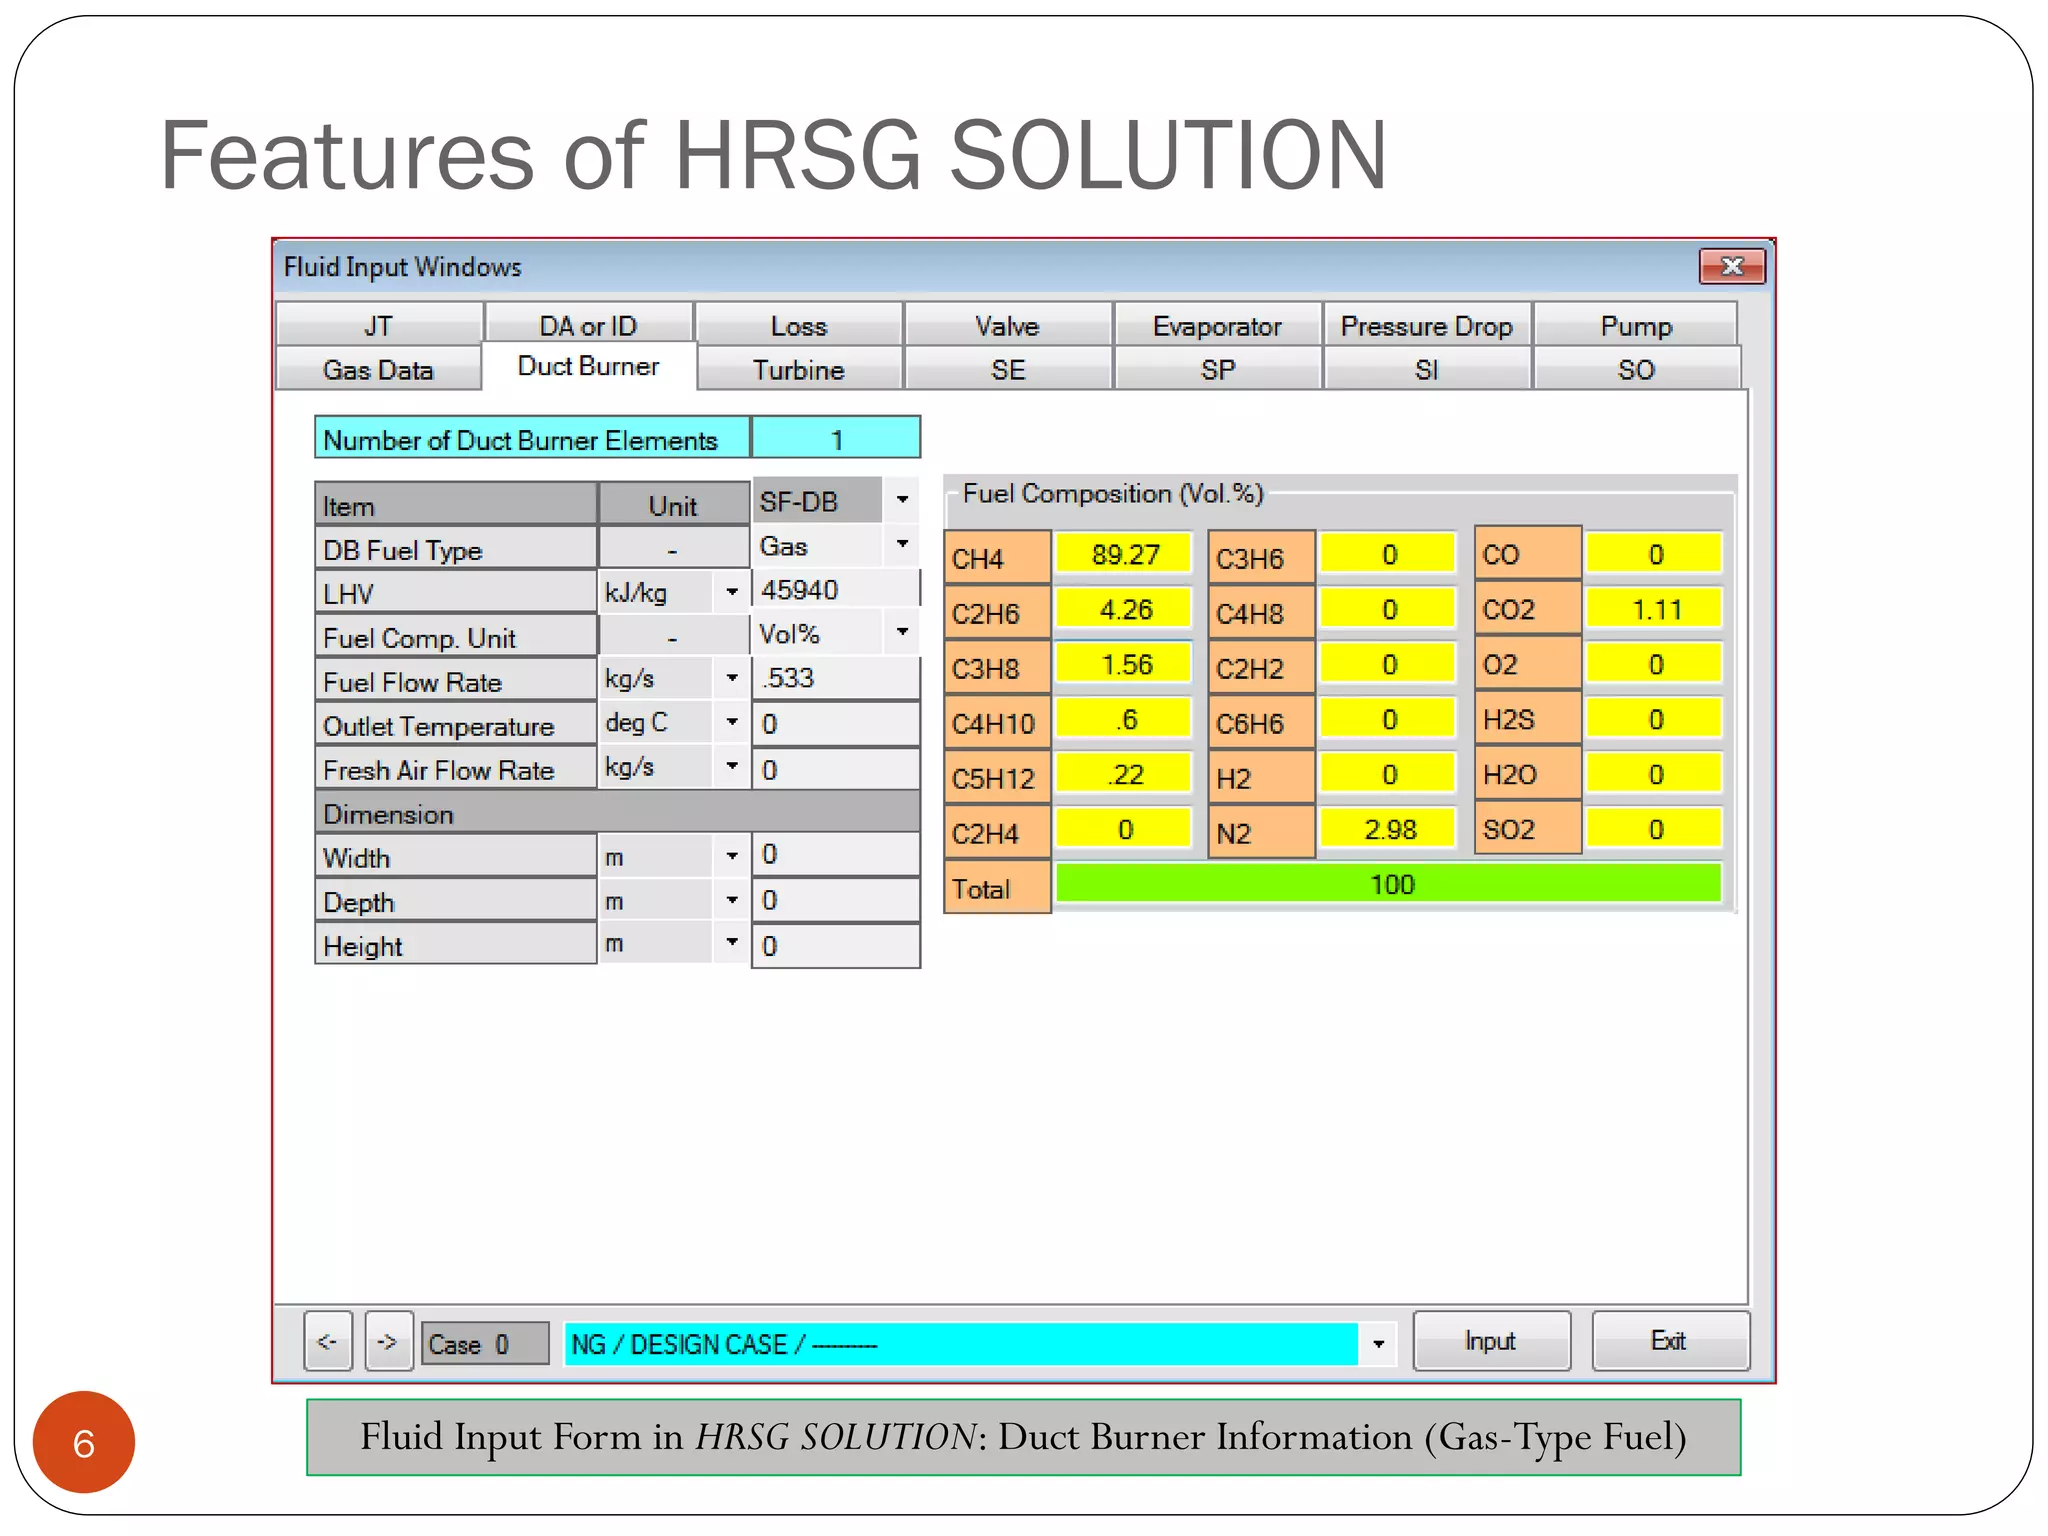Open the Turbine tab

point(798,369)
